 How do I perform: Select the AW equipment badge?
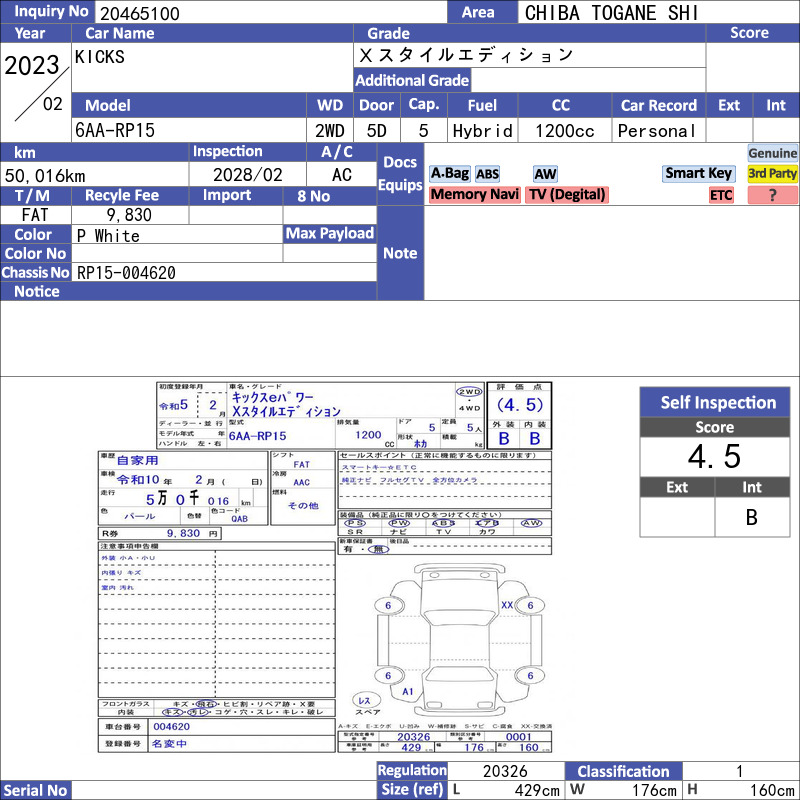point(545,174)
